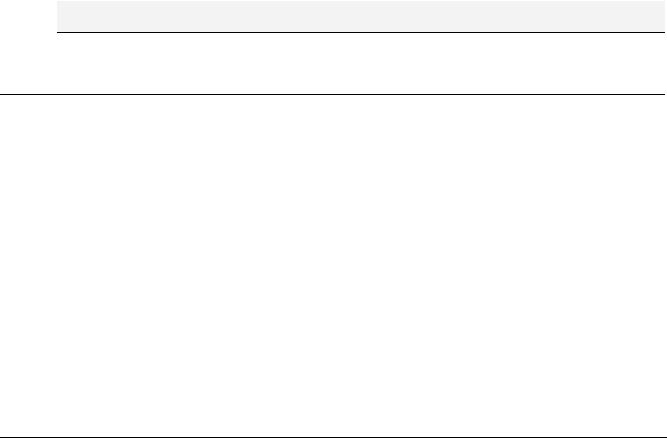
Task: Click the horizontal divider line below blank row
Action: 332,94
